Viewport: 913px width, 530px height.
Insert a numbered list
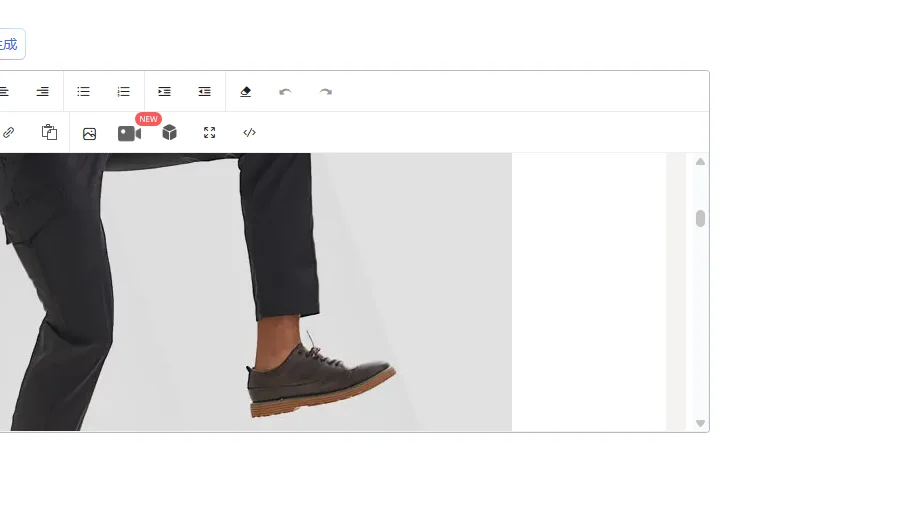click(x=123, y=91)
